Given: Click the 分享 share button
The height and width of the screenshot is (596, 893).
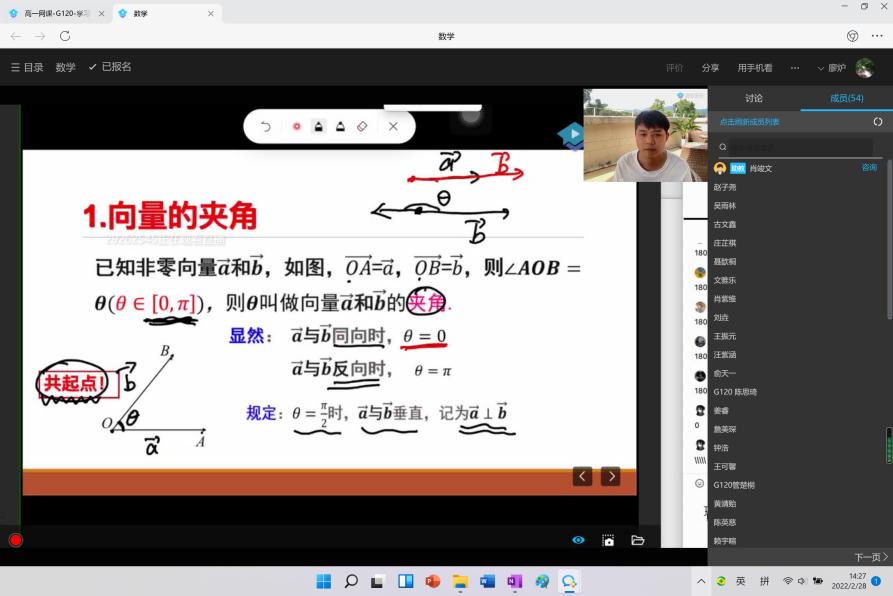Looking at the screenshot, I should click(x=710, y=68).
